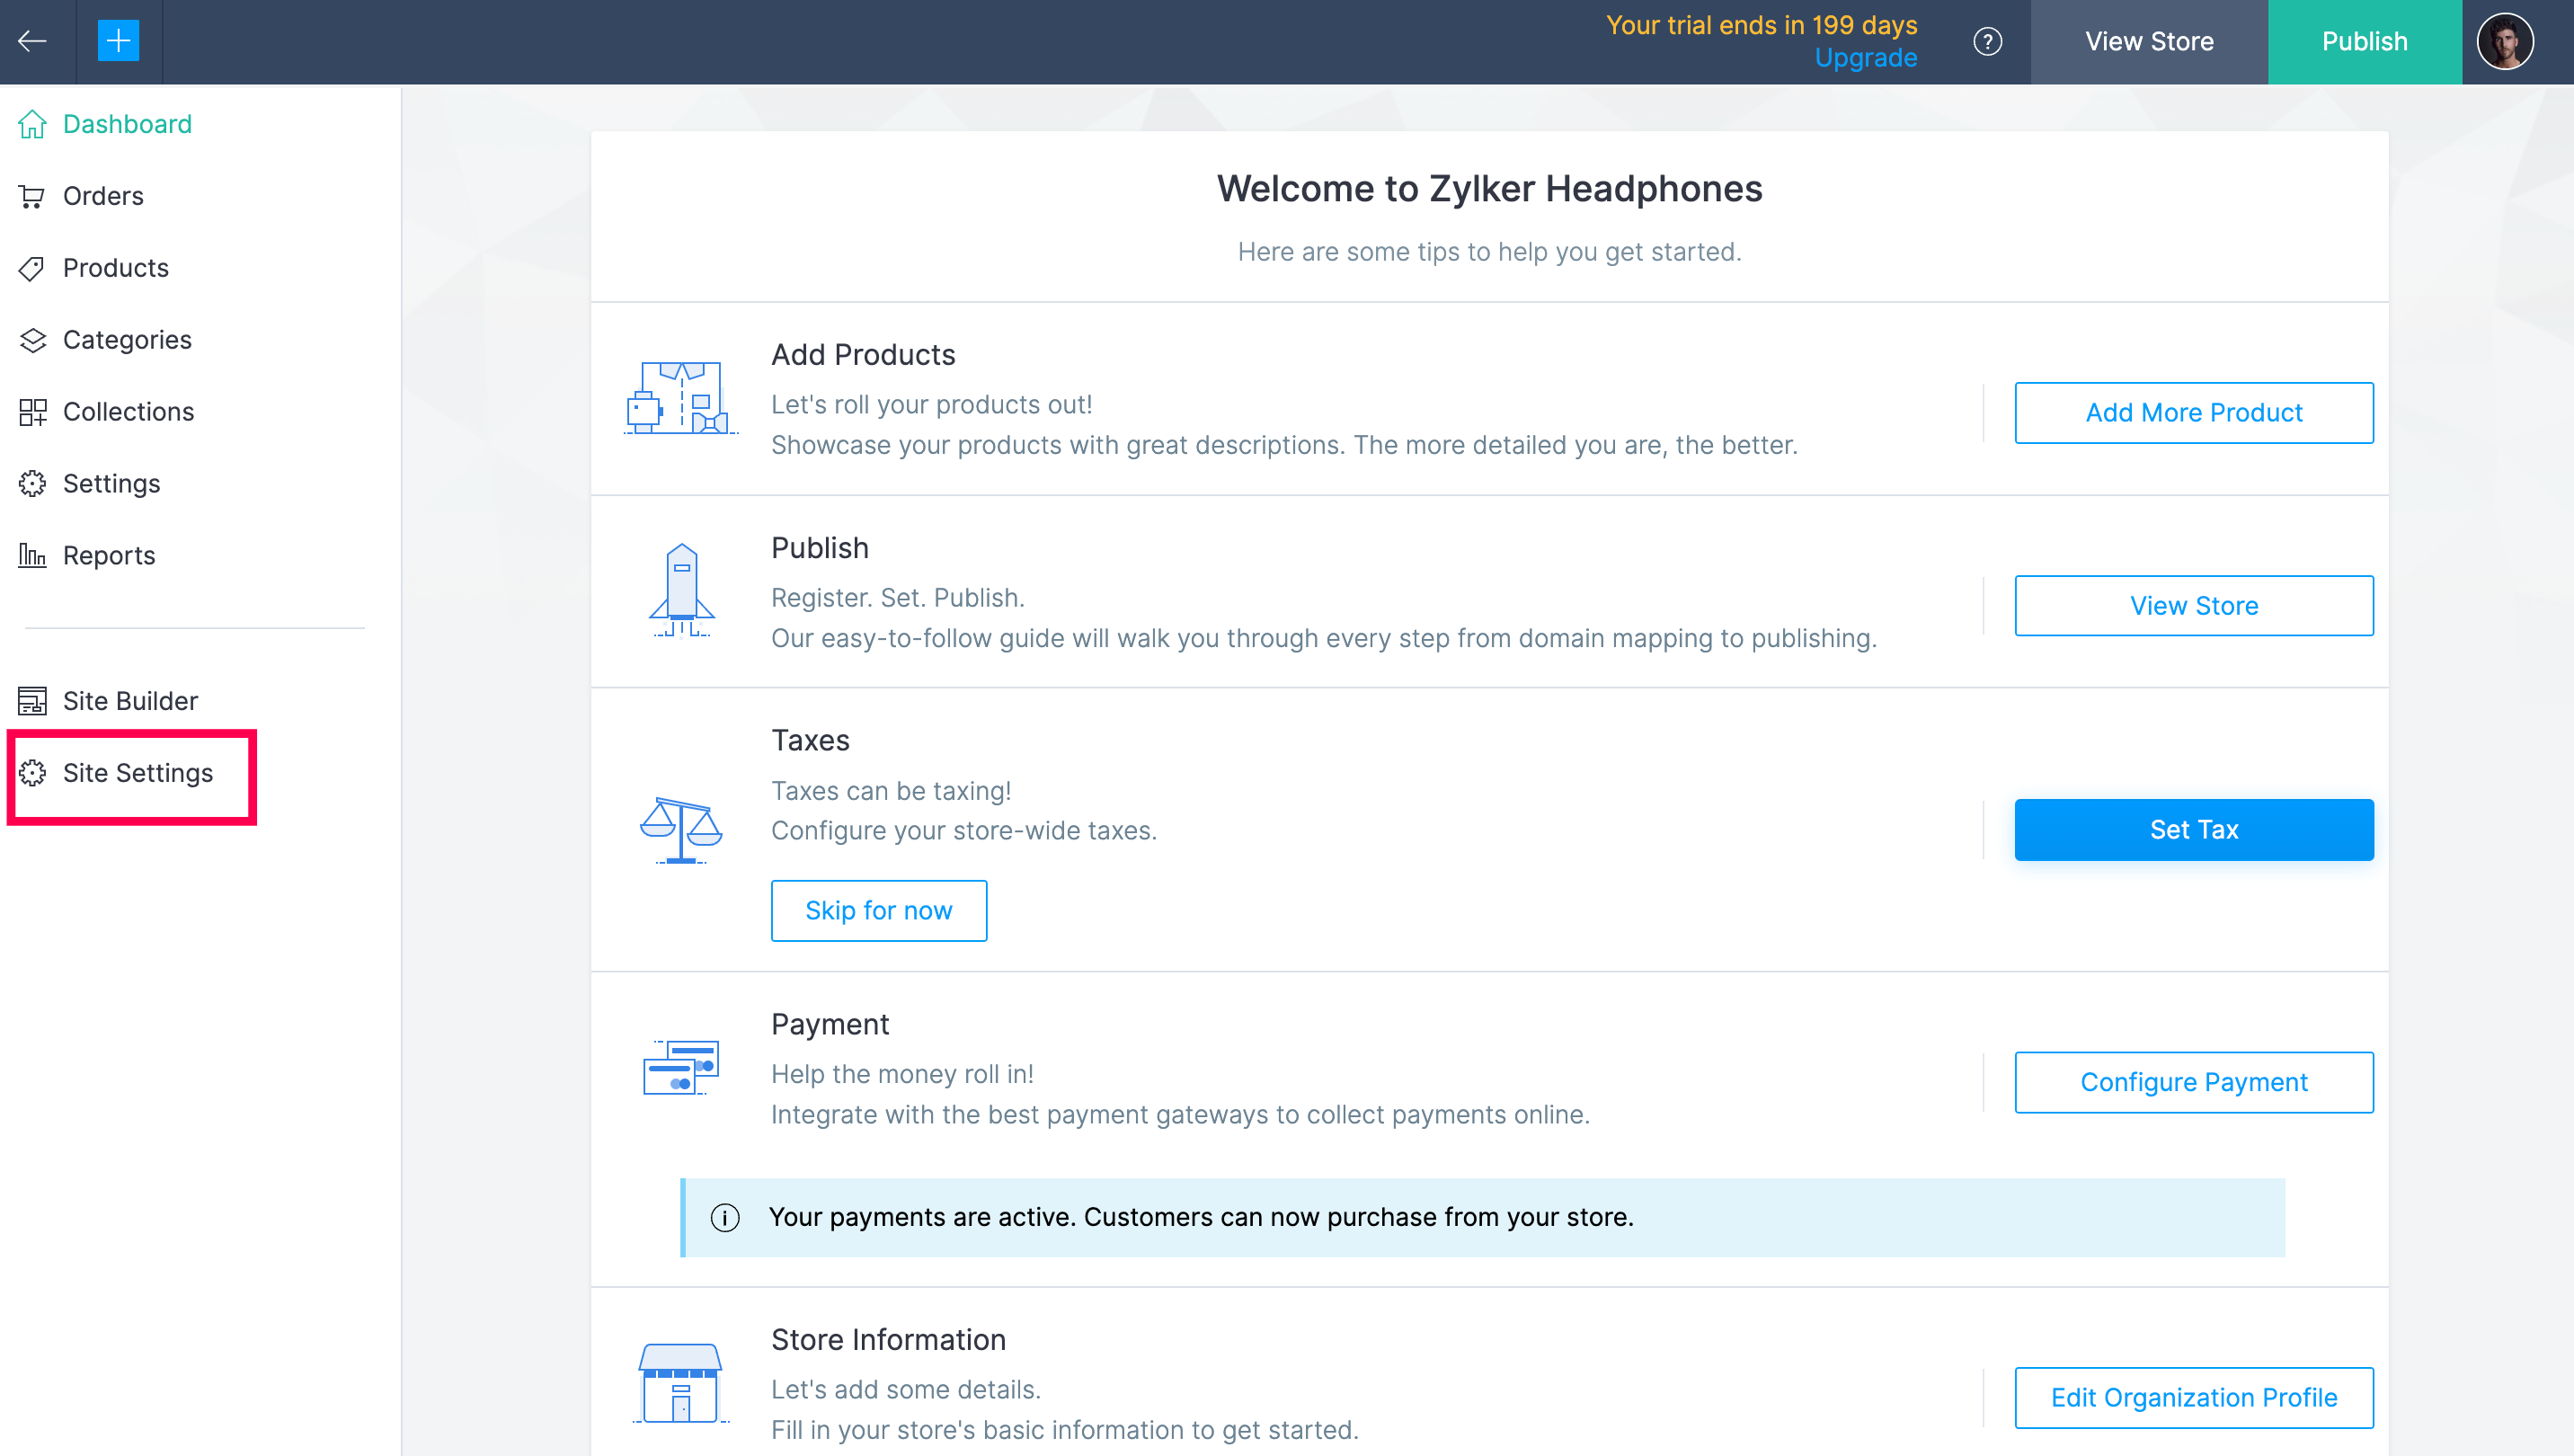
Task: Click the Orders cart icon
Action: tap(32, 196)
